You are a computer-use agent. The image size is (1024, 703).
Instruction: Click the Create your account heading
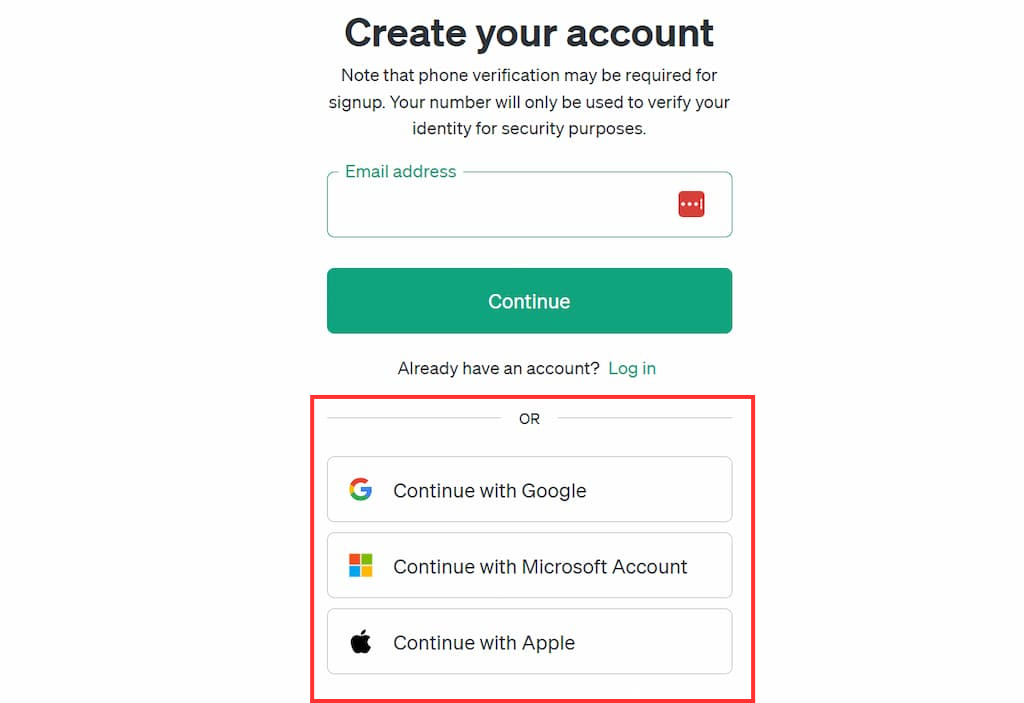(529, 33)
